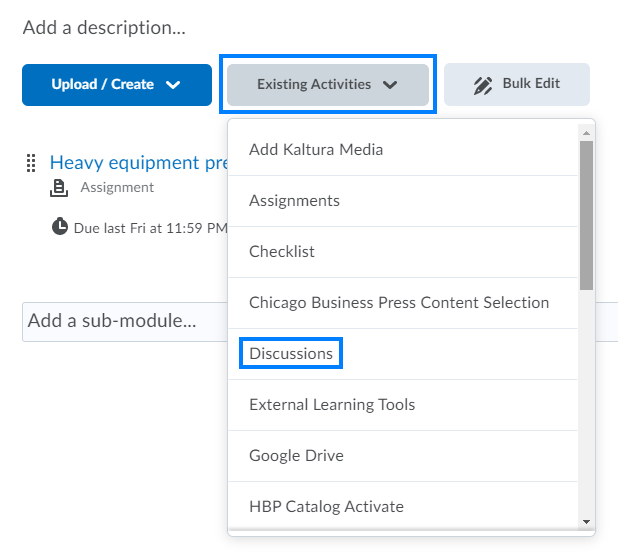Click the clock due date icon

(60, 227)
